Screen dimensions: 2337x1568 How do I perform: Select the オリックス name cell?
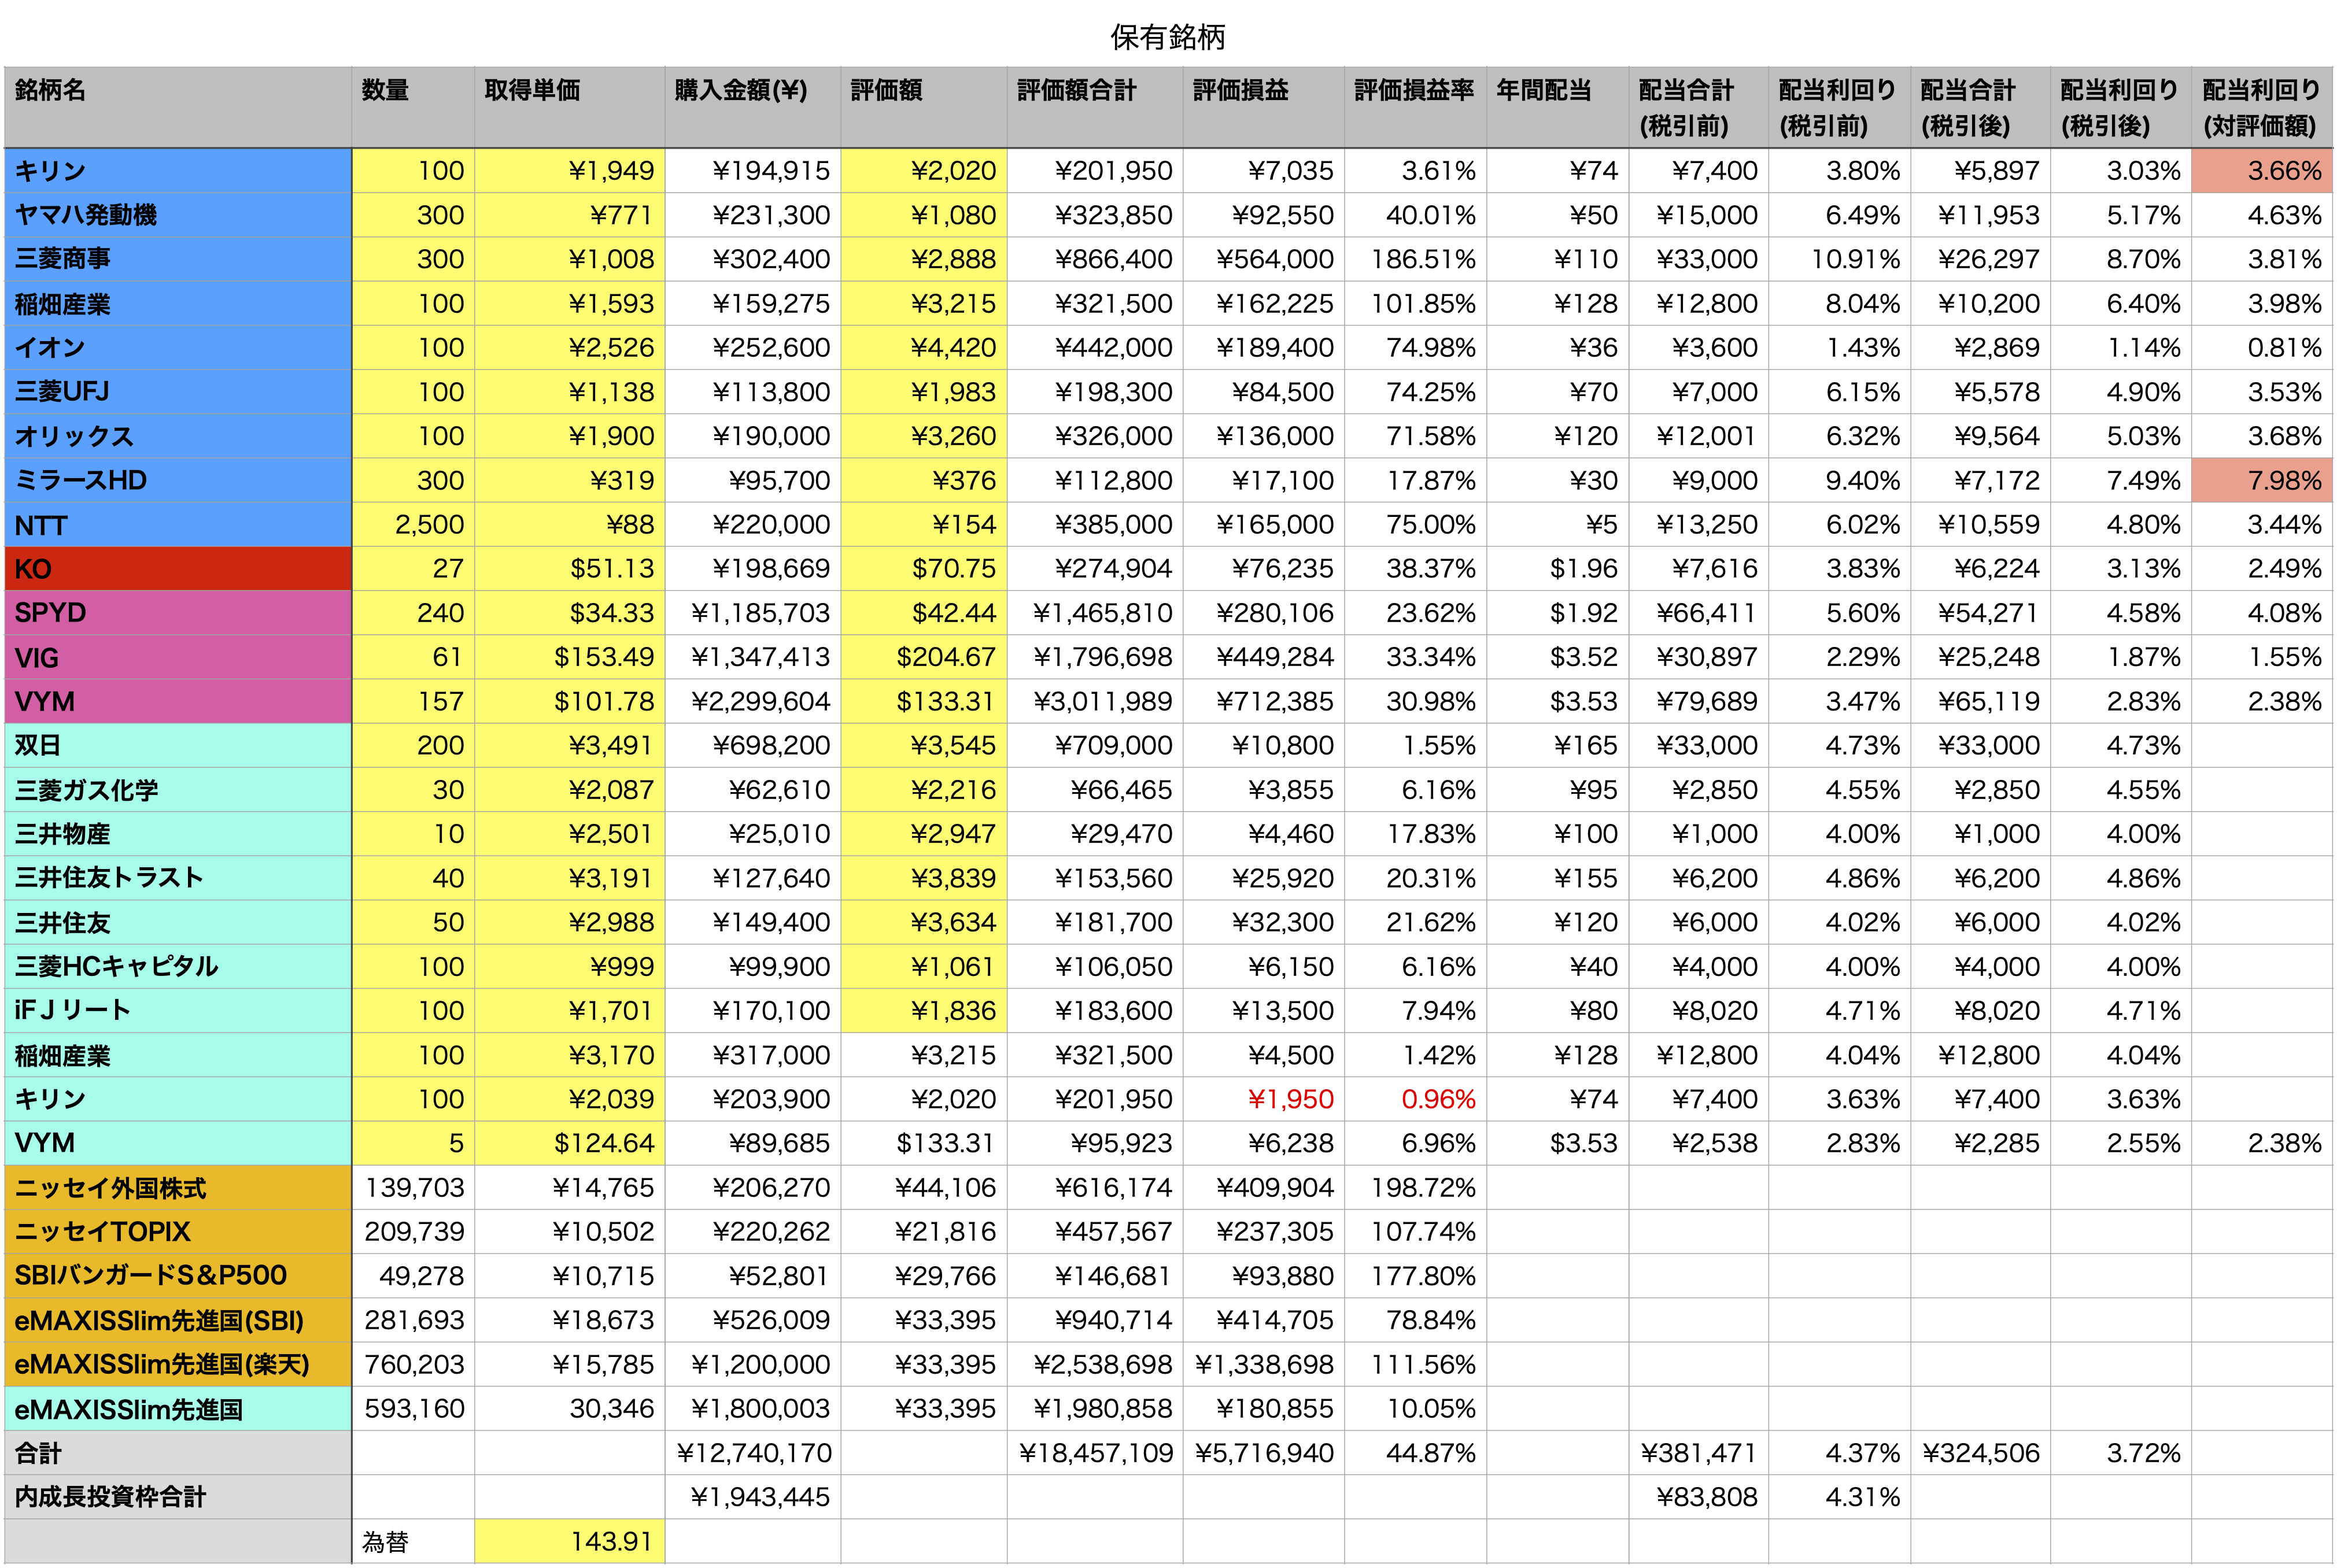[178, 436]
